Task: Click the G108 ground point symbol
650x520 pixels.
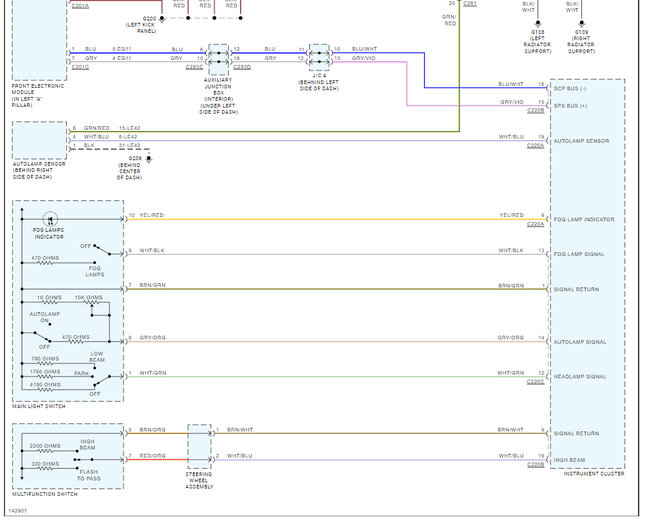Action: pos(538,24)
